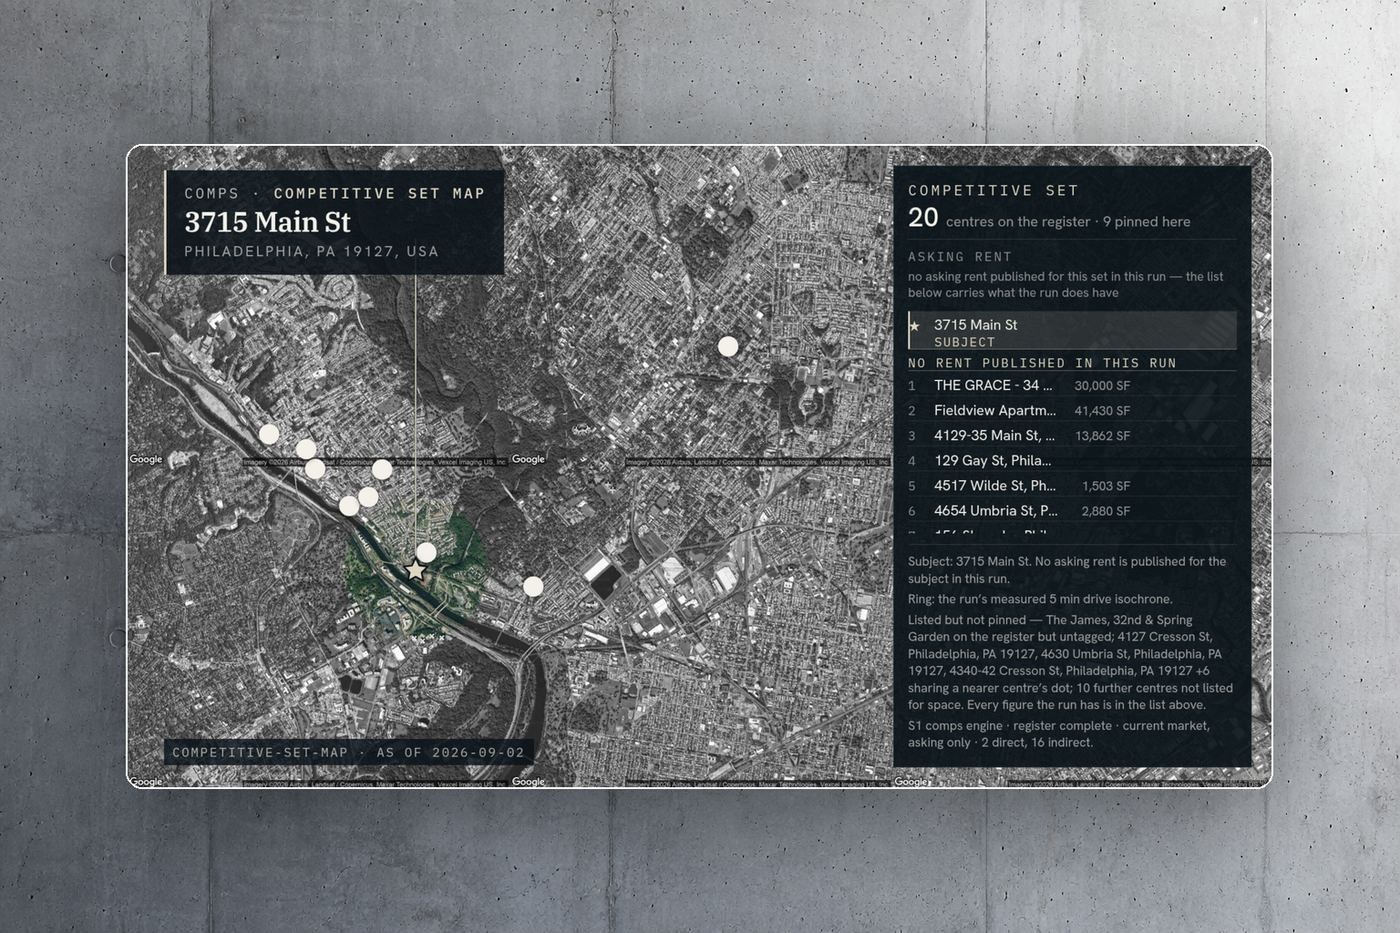
Task: Click PHILADELPHIA, PA 19127, USA subtitle
Action: click(311, 251)
